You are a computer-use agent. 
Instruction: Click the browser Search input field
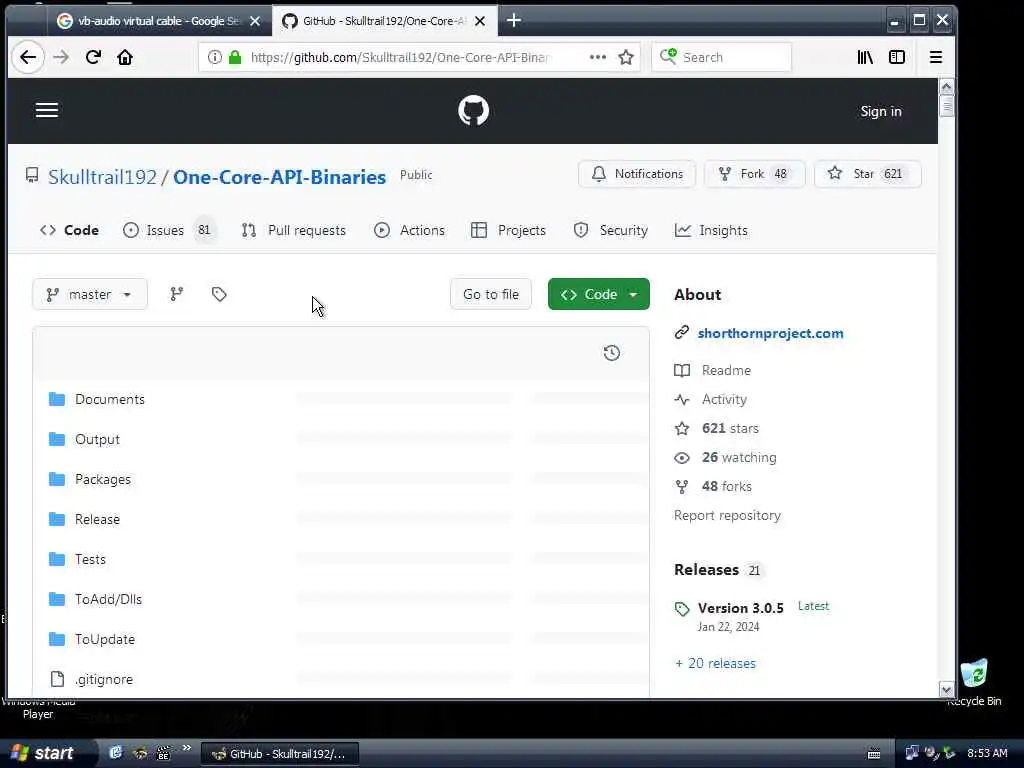point(722,57)
